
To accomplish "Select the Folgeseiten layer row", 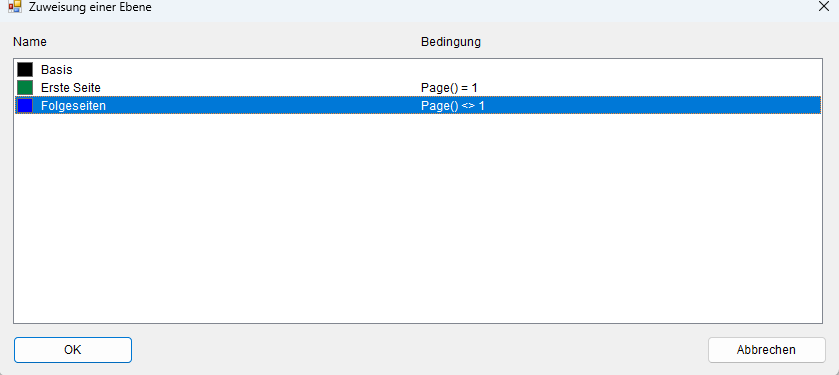I will point(418,105).
